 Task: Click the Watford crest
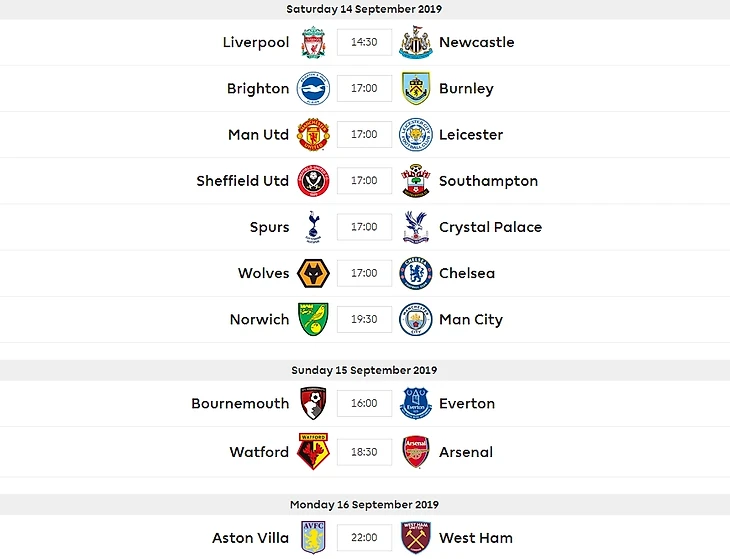coord(313,452)
